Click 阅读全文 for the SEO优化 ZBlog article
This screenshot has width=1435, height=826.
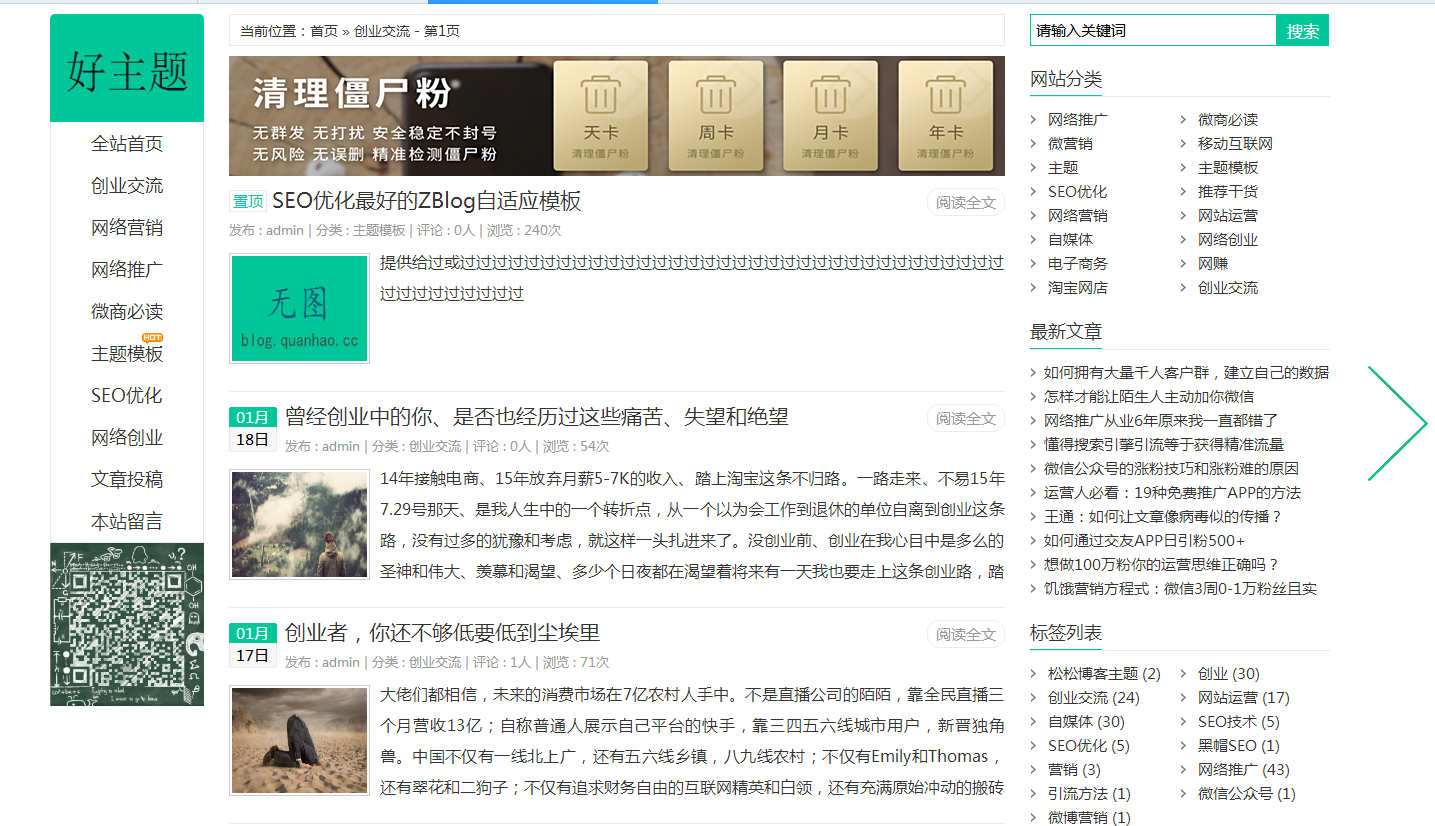(x=965, y=202)
